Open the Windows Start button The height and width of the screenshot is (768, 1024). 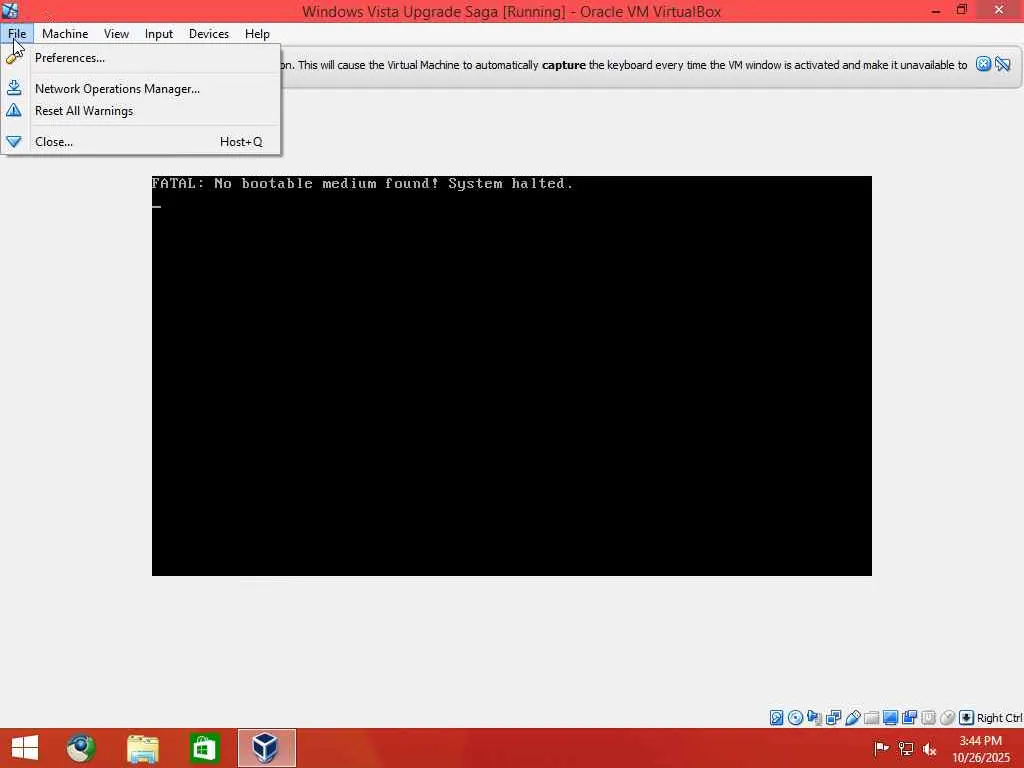pyautogui.click(x=24, y=748)
